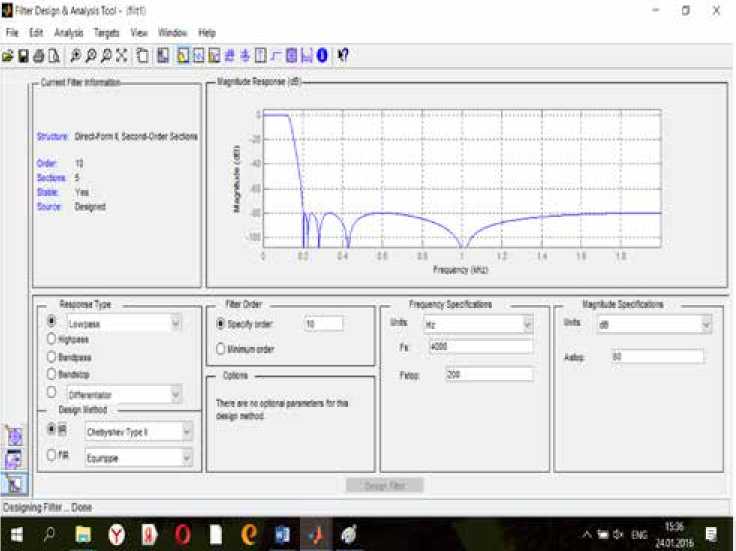Image resolution: width=736 pixels, height=551 pixels.
Task: Open Microsoft Word from the taskbar
Action: pos(281,535)
